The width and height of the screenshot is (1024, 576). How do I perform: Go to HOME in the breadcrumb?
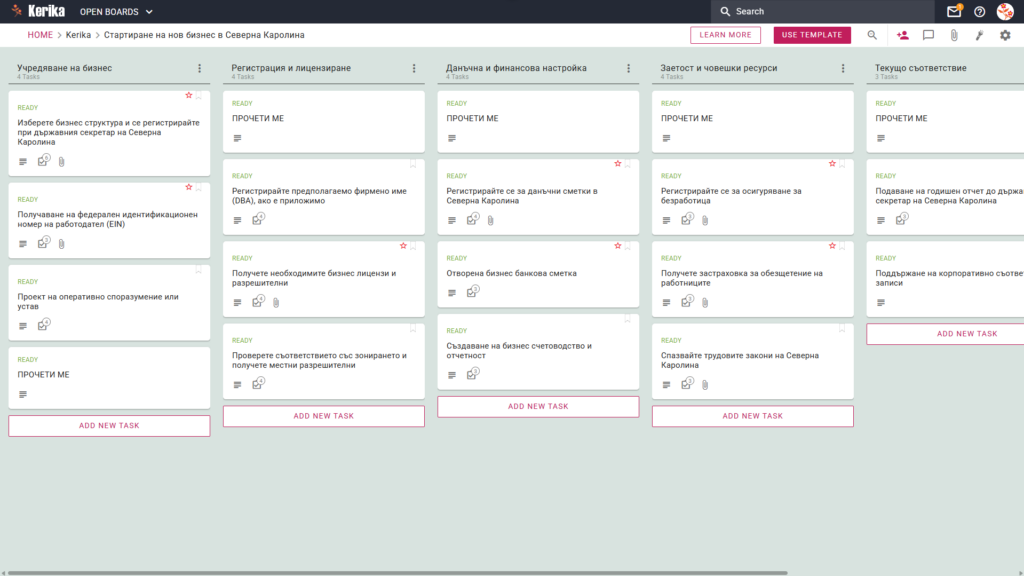40,35
